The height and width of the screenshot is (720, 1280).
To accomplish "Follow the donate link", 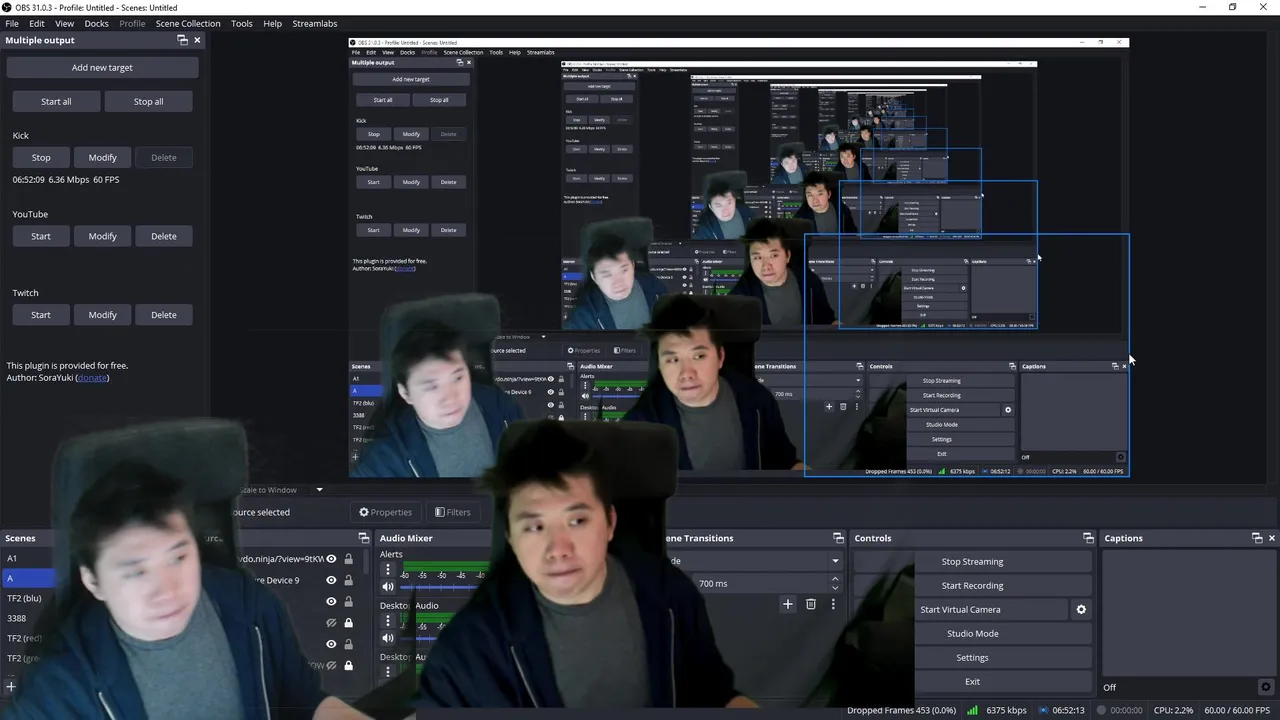I will pyautogui.click(x=92, y=377).
